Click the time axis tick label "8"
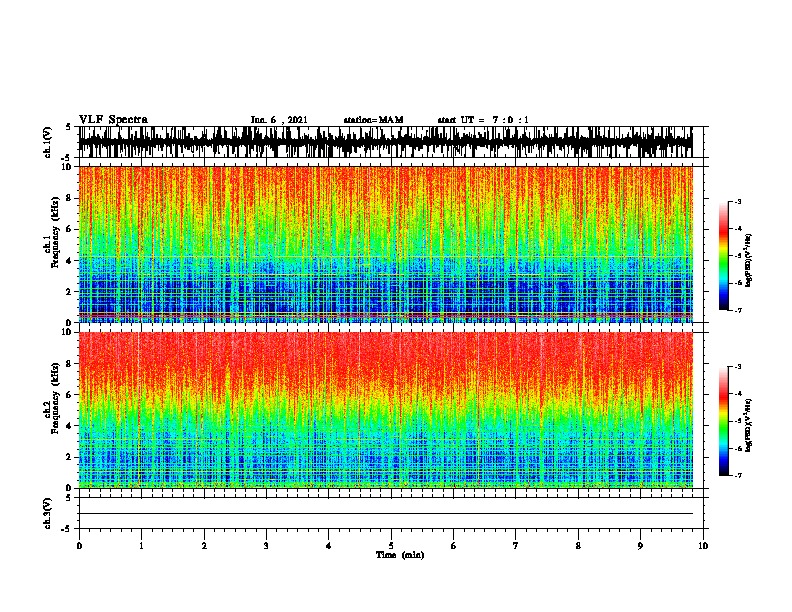Image resolution: width=792 pixels, height=612 pixels. click(x=578, y=546)
